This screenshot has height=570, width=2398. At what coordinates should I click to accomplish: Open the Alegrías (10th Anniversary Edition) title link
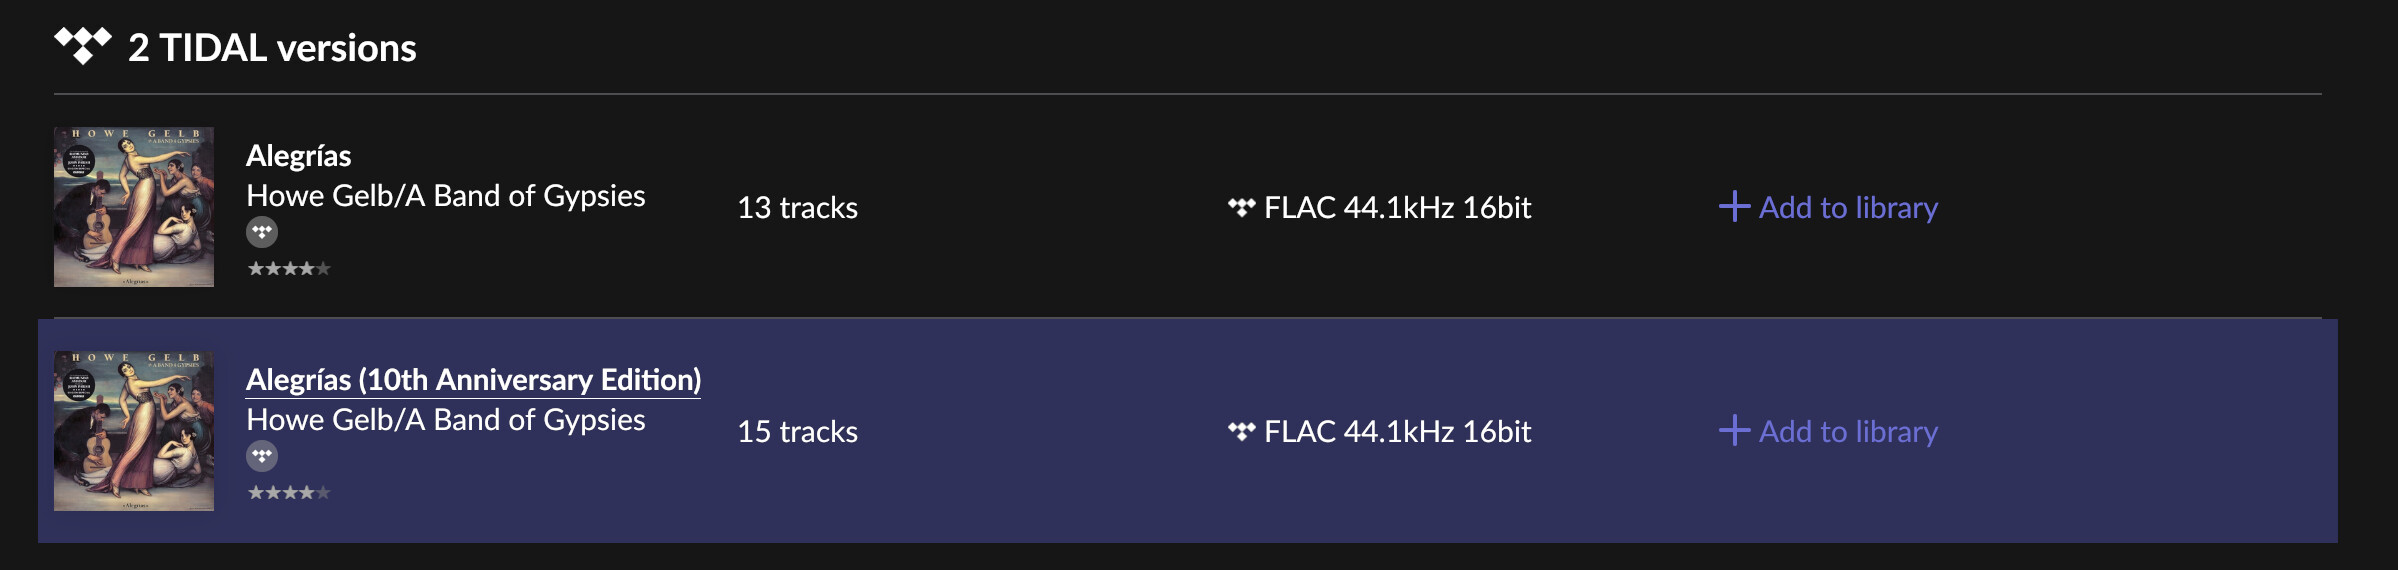click(x=473, y=380)
